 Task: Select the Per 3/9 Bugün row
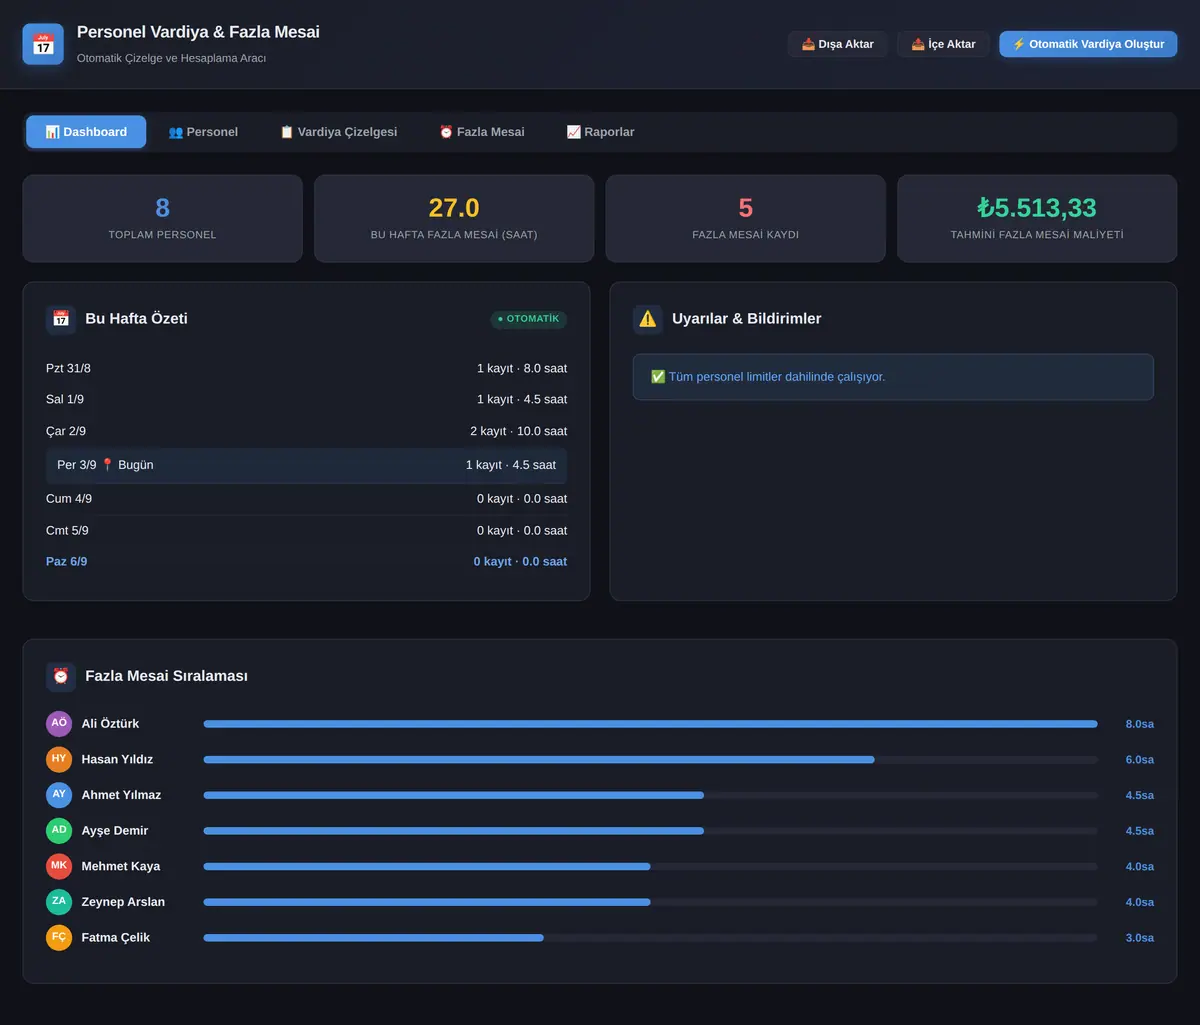(306, 465)
